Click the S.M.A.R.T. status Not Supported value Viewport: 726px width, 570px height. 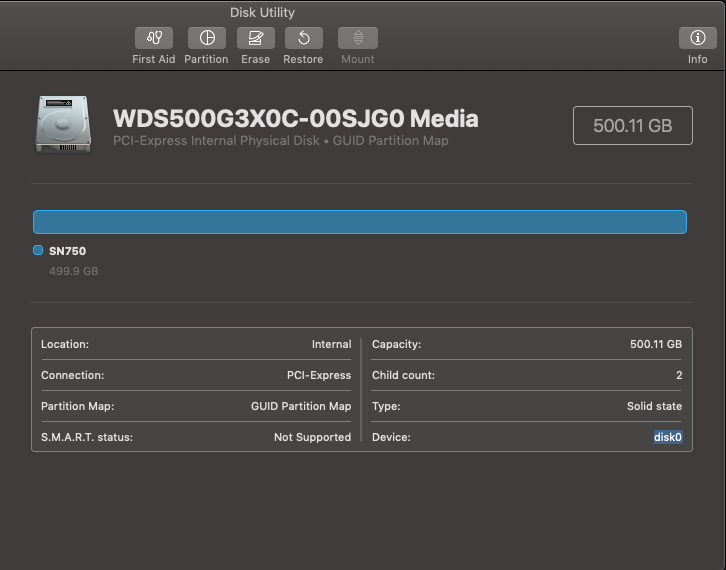[x=313, y=437]
